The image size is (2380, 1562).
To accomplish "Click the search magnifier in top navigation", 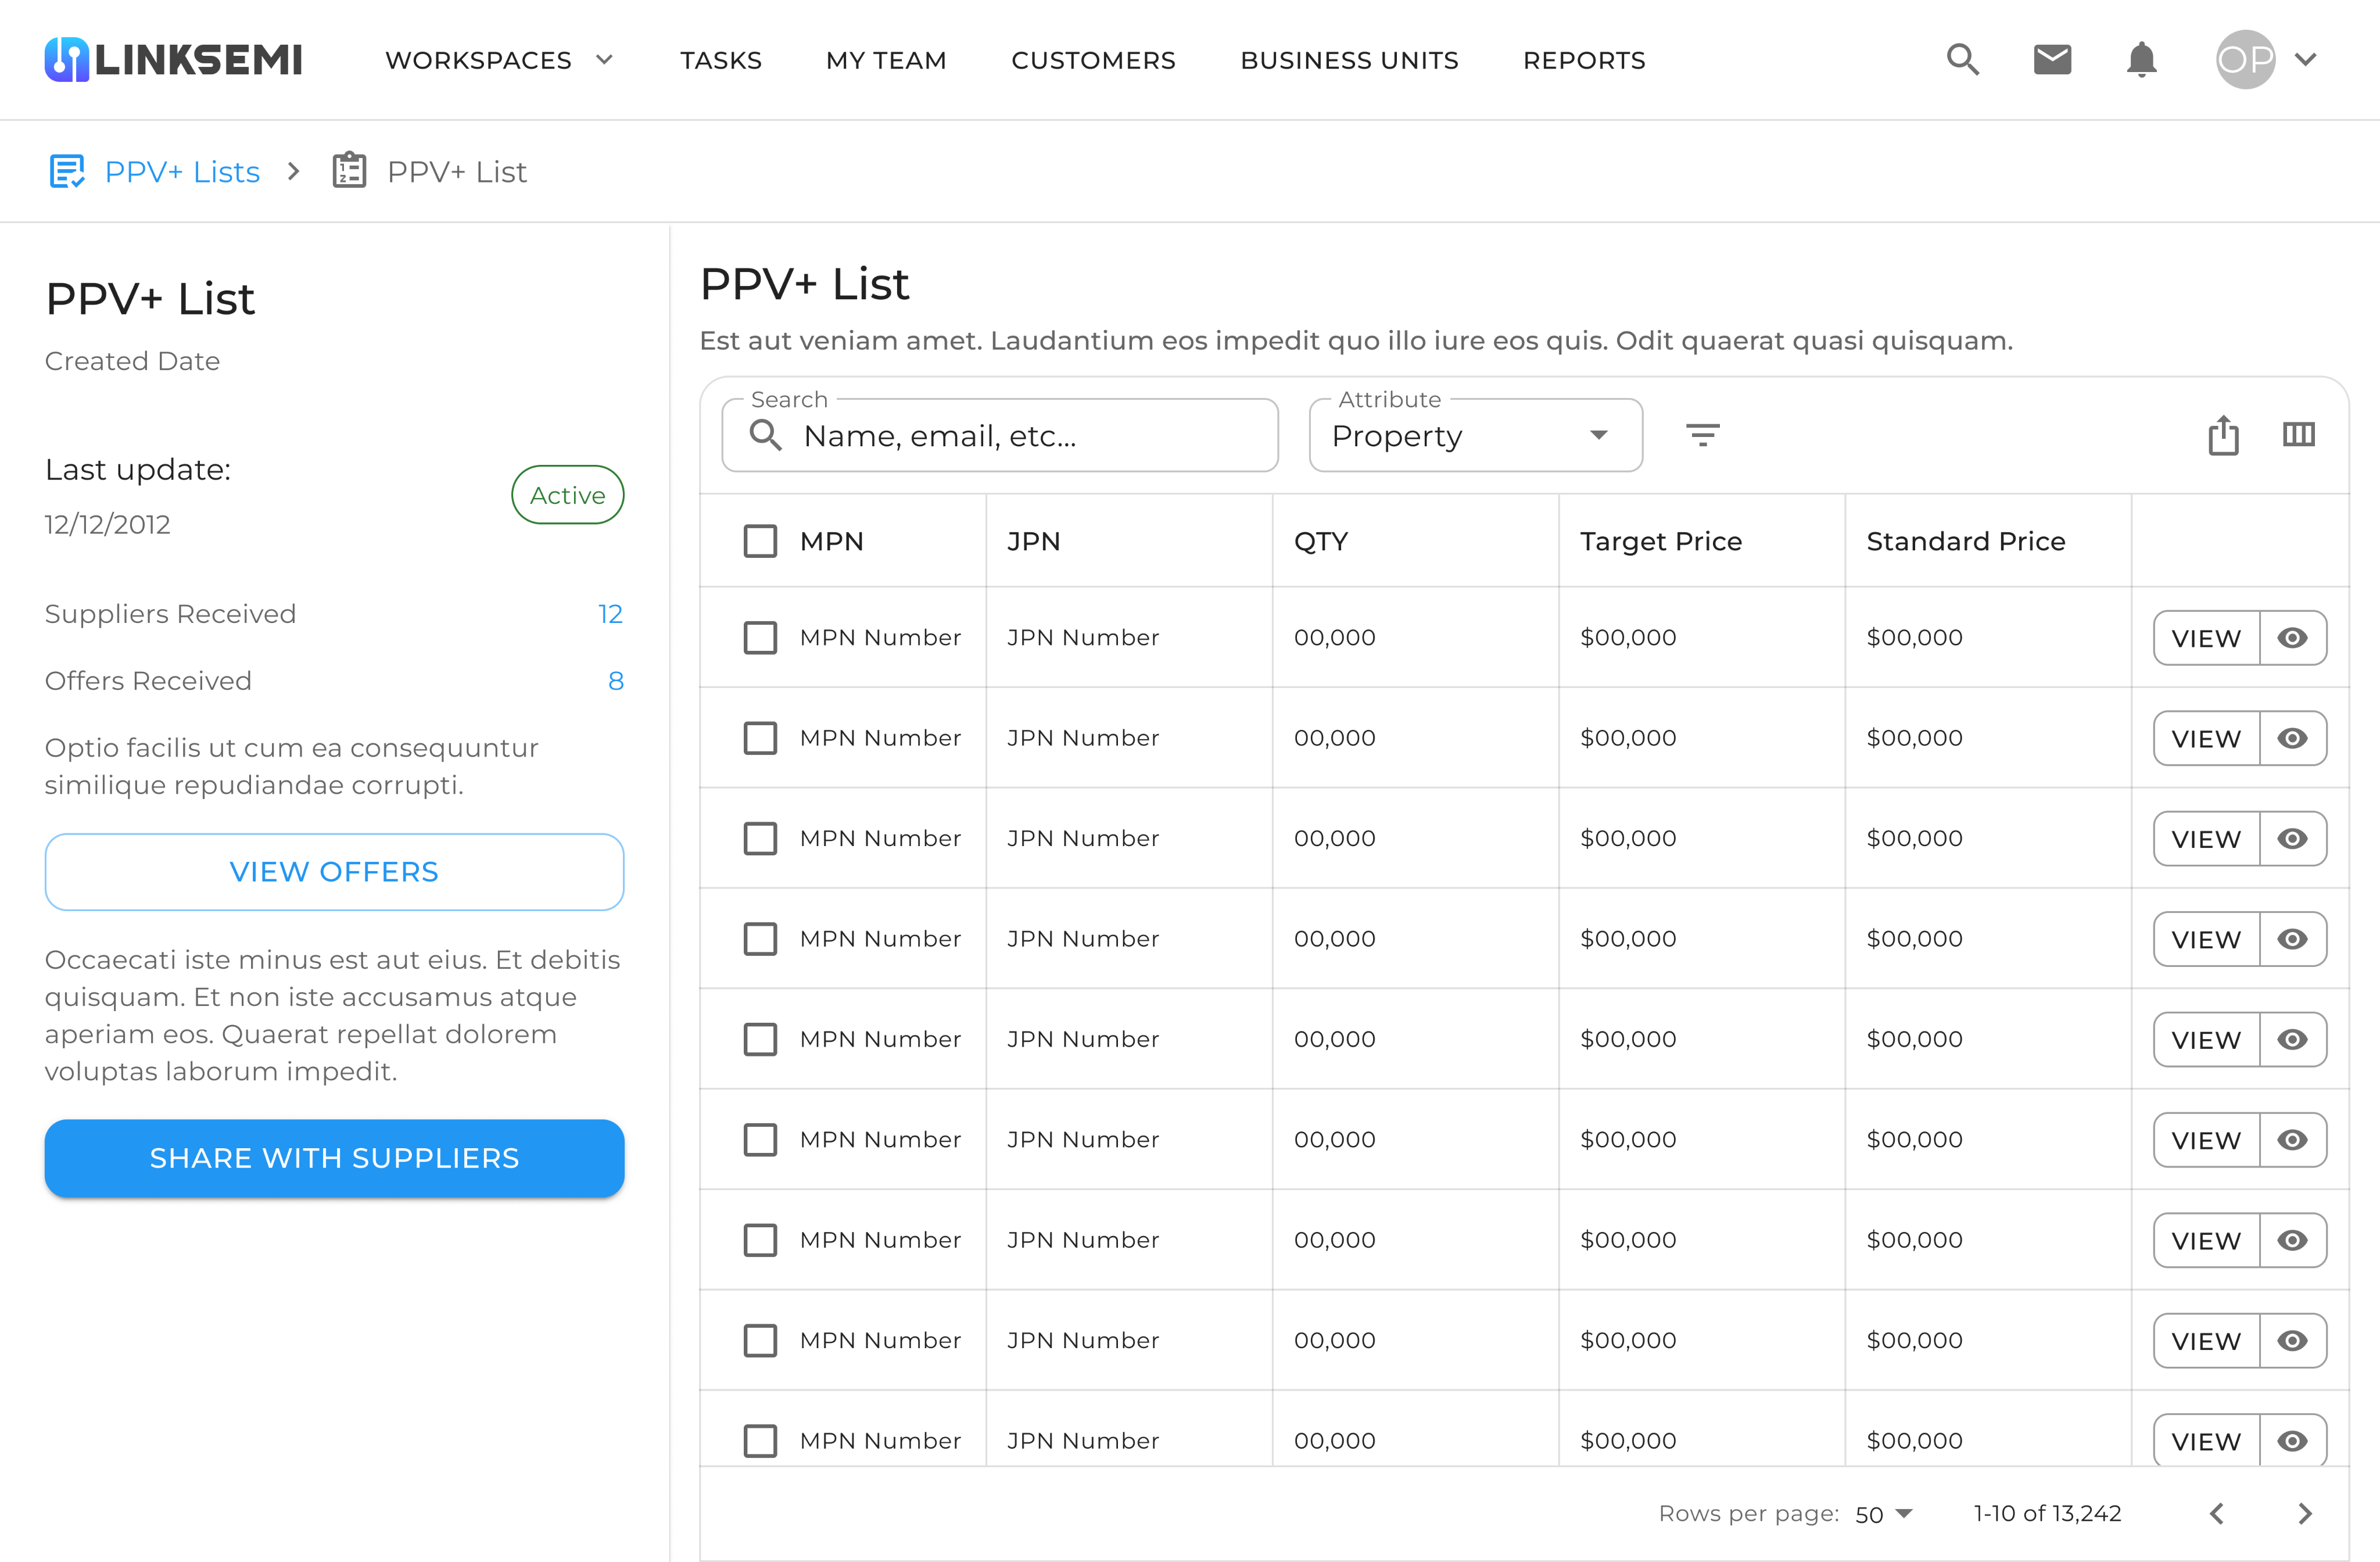I will (1962, 60).
